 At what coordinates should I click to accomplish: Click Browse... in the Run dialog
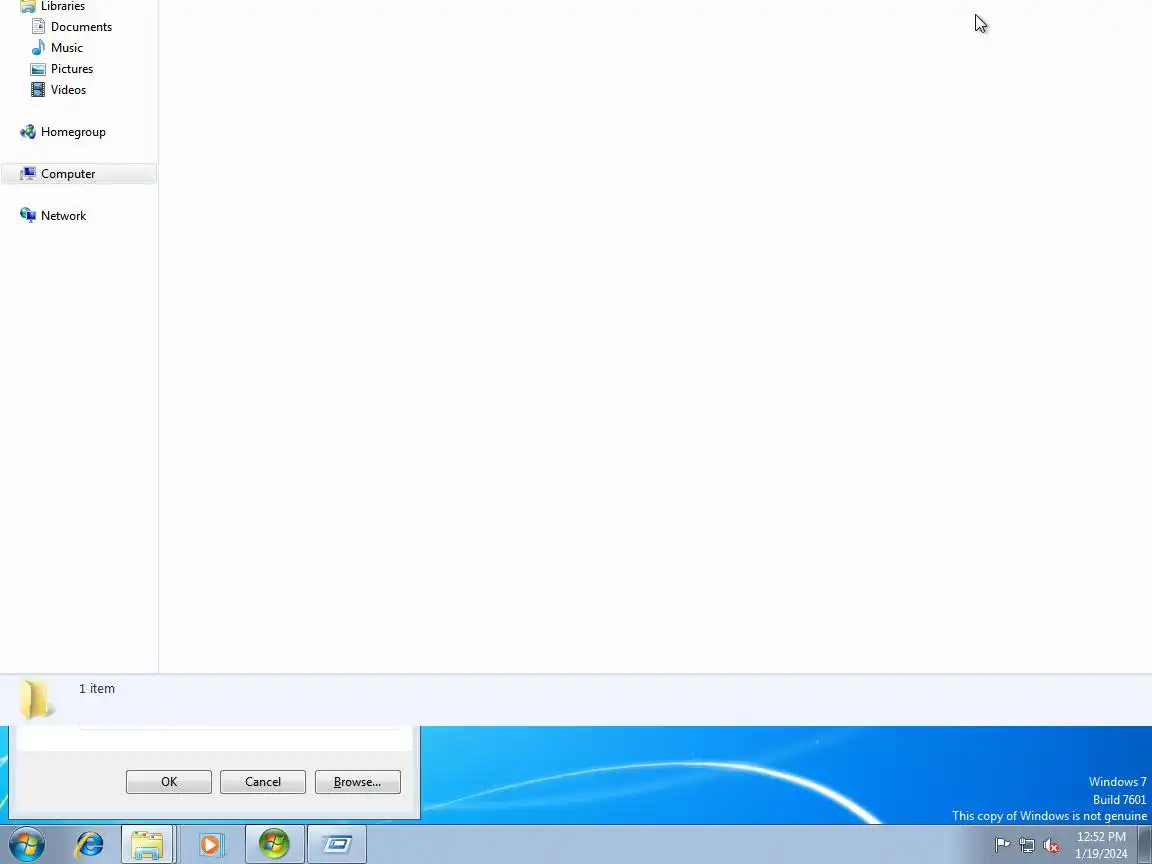tap(358, 782)
